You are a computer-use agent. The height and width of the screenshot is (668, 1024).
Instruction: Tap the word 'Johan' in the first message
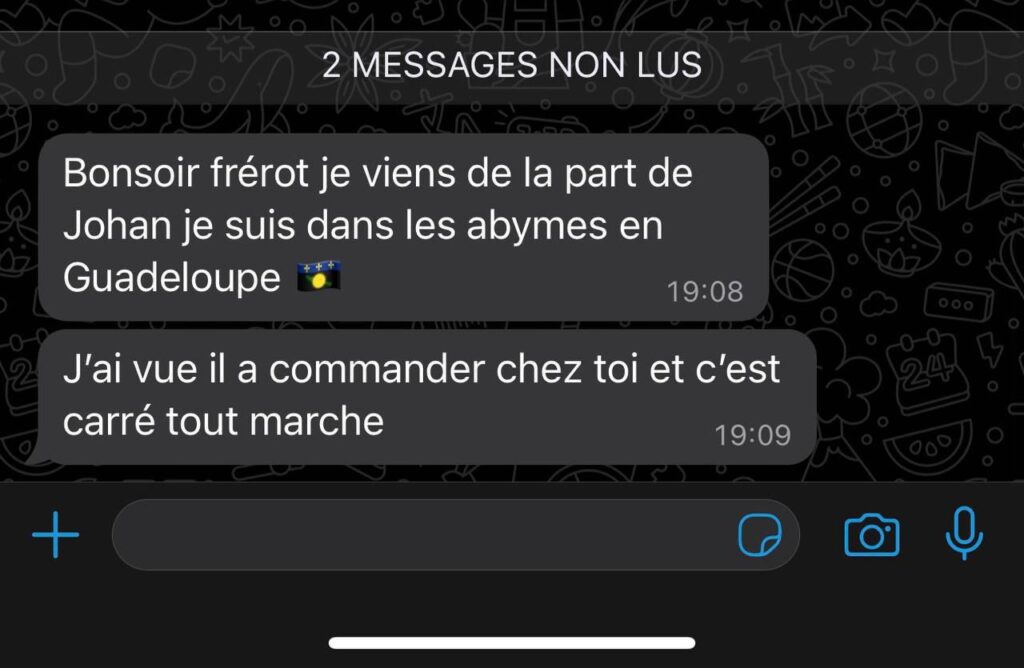[117, 225]
